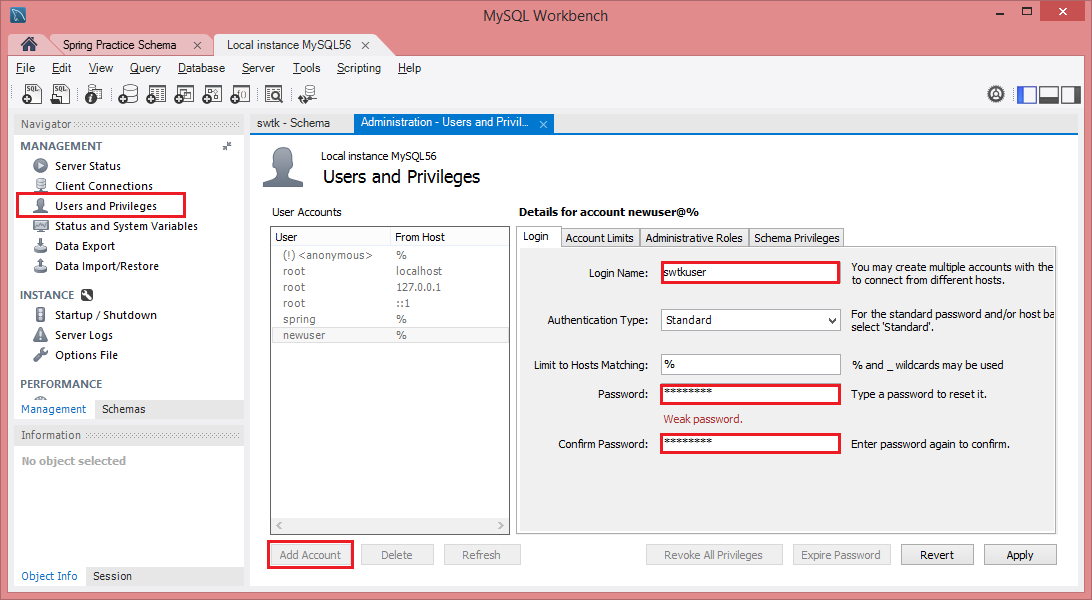Open the Authentication Type dropdown

pos(835,320)
